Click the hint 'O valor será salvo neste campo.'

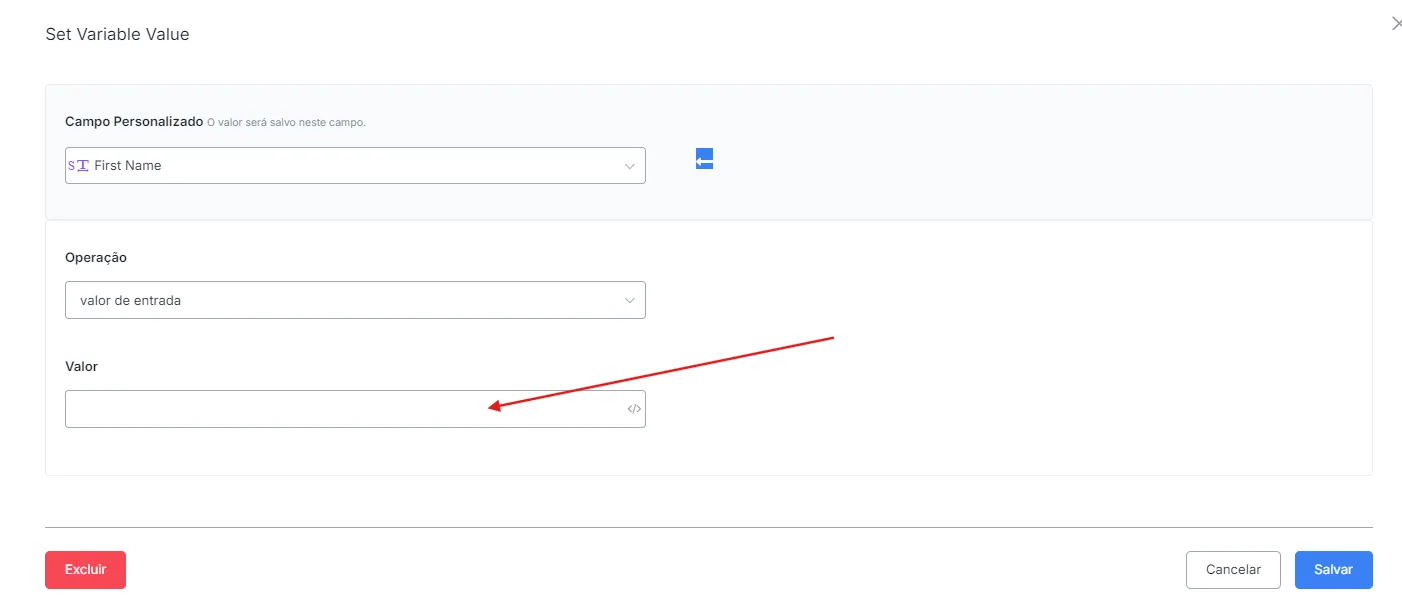[x=287, y=122]
